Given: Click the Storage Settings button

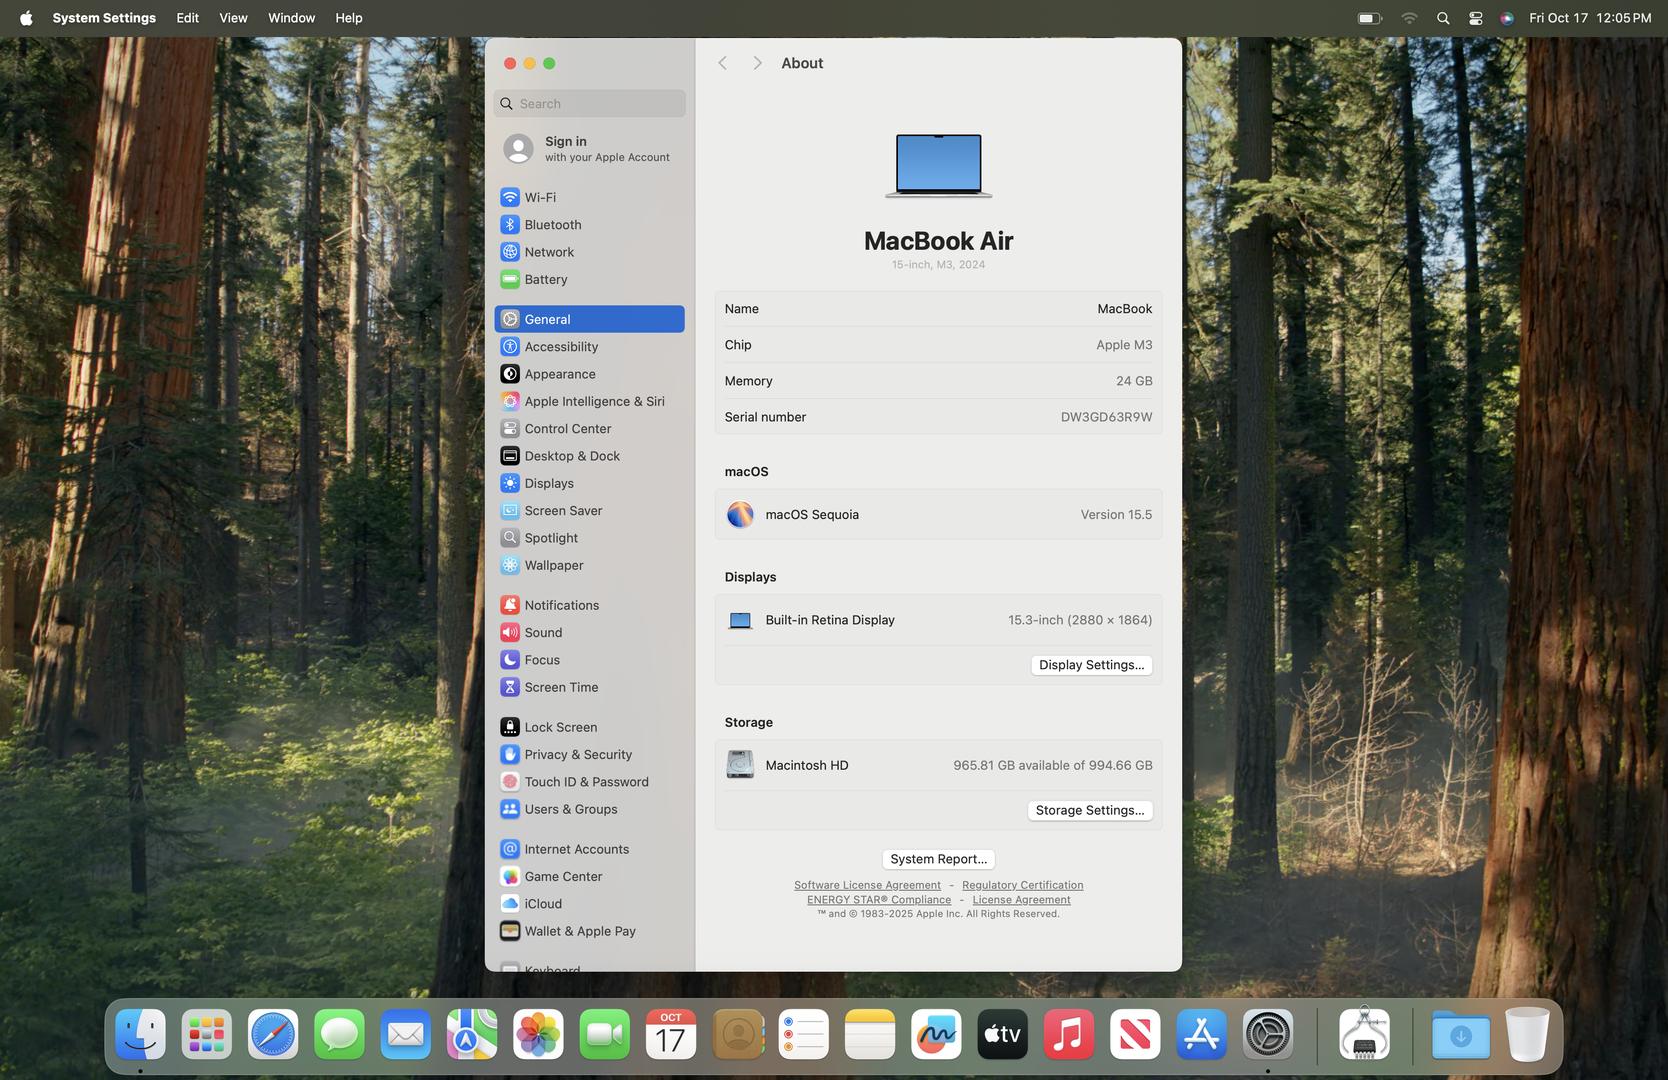Looking at the screenshot, I should pyautogui.click(x=1089, y=811).
